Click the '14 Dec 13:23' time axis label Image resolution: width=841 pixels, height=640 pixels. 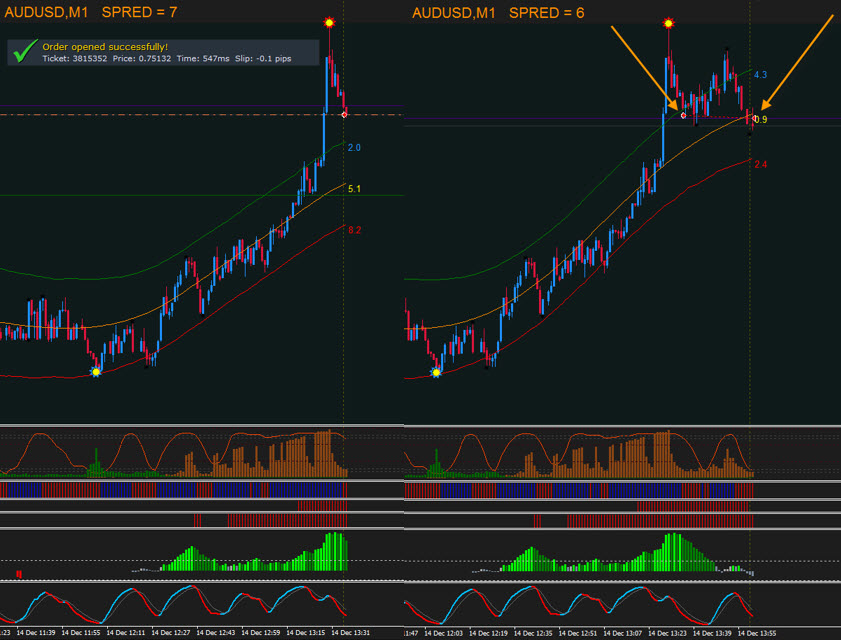tap(668, 633)
